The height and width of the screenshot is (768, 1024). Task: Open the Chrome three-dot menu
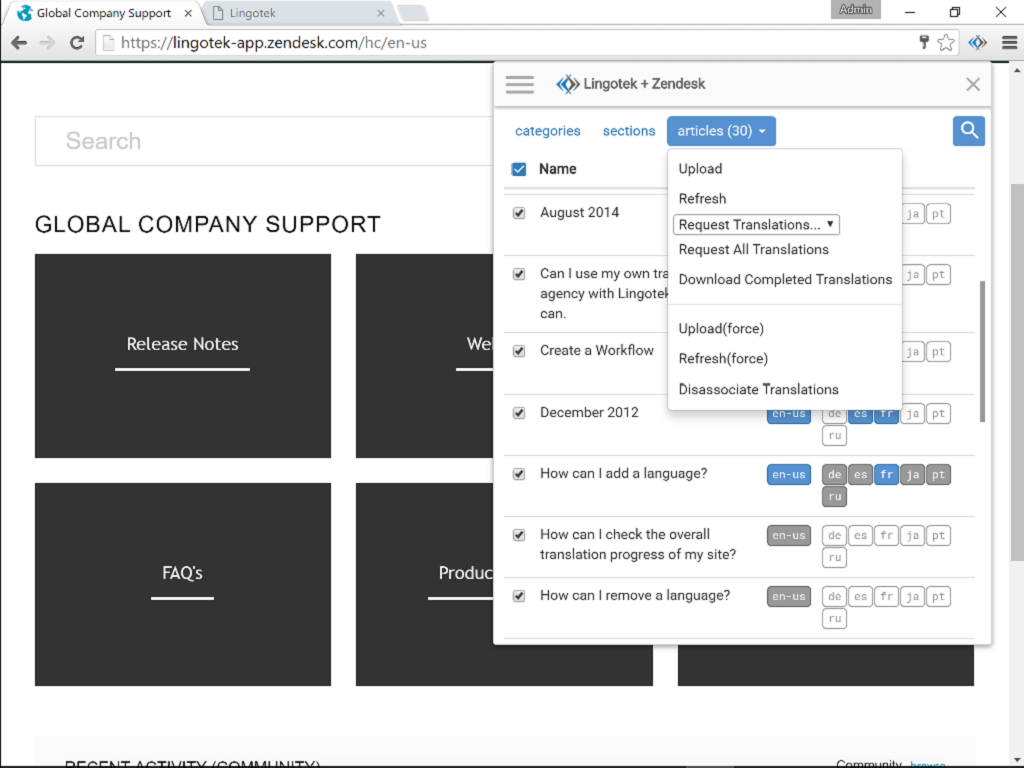click(x=1008, y=43)
